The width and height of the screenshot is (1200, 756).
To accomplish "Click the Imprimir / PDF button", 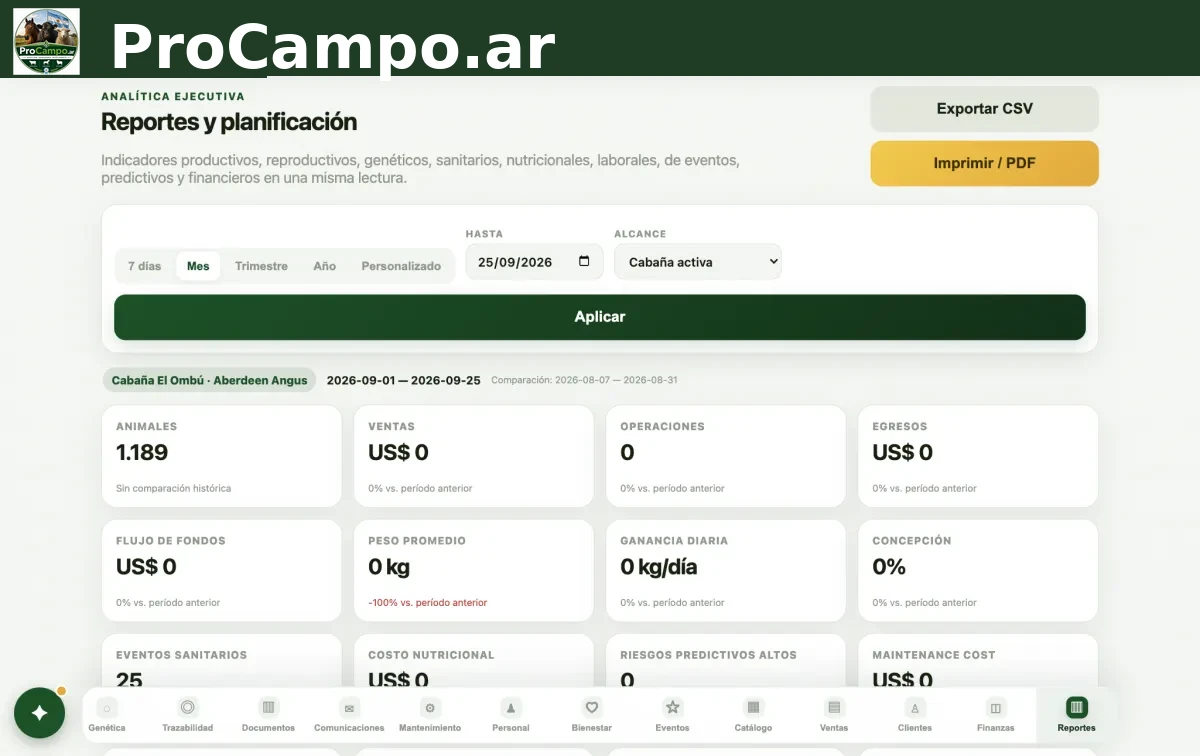I will click(x=985, y=163).
